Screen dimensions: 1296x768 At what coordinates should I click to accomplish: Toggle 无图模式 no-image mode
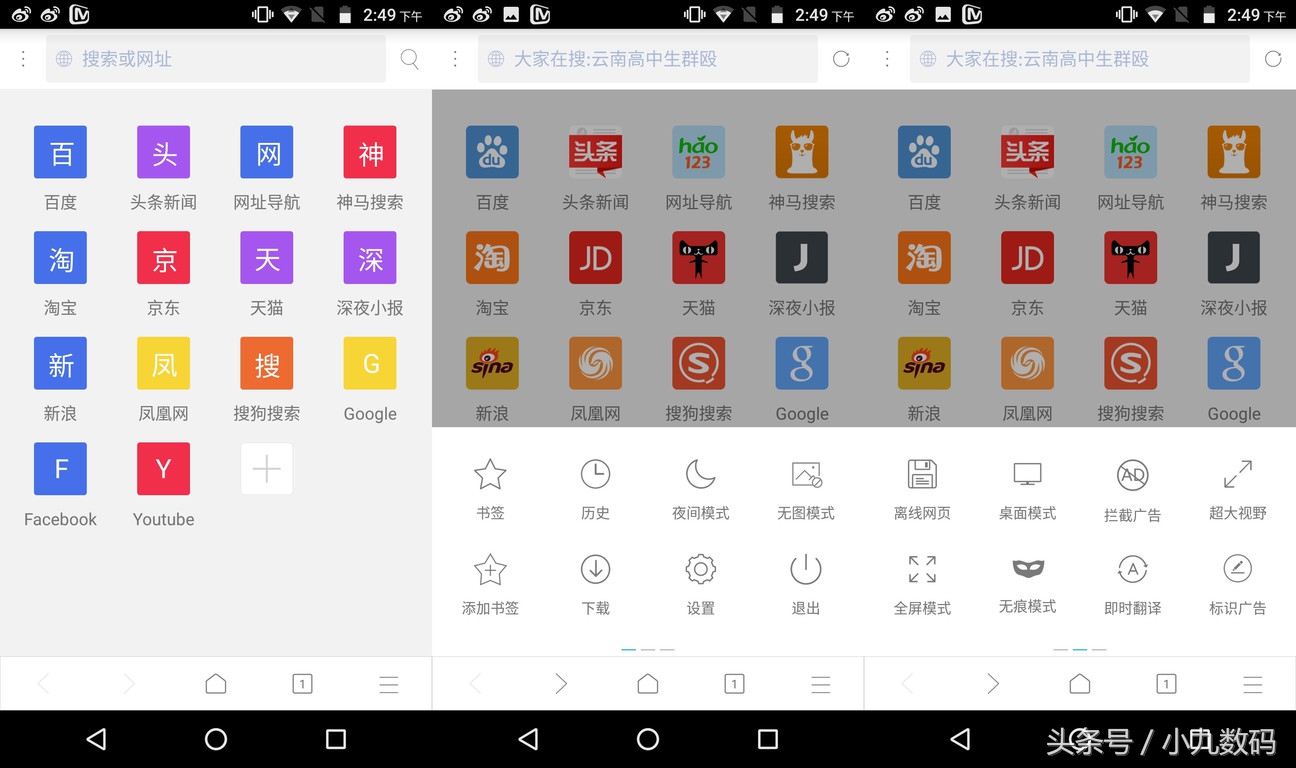tap(806, 489)
